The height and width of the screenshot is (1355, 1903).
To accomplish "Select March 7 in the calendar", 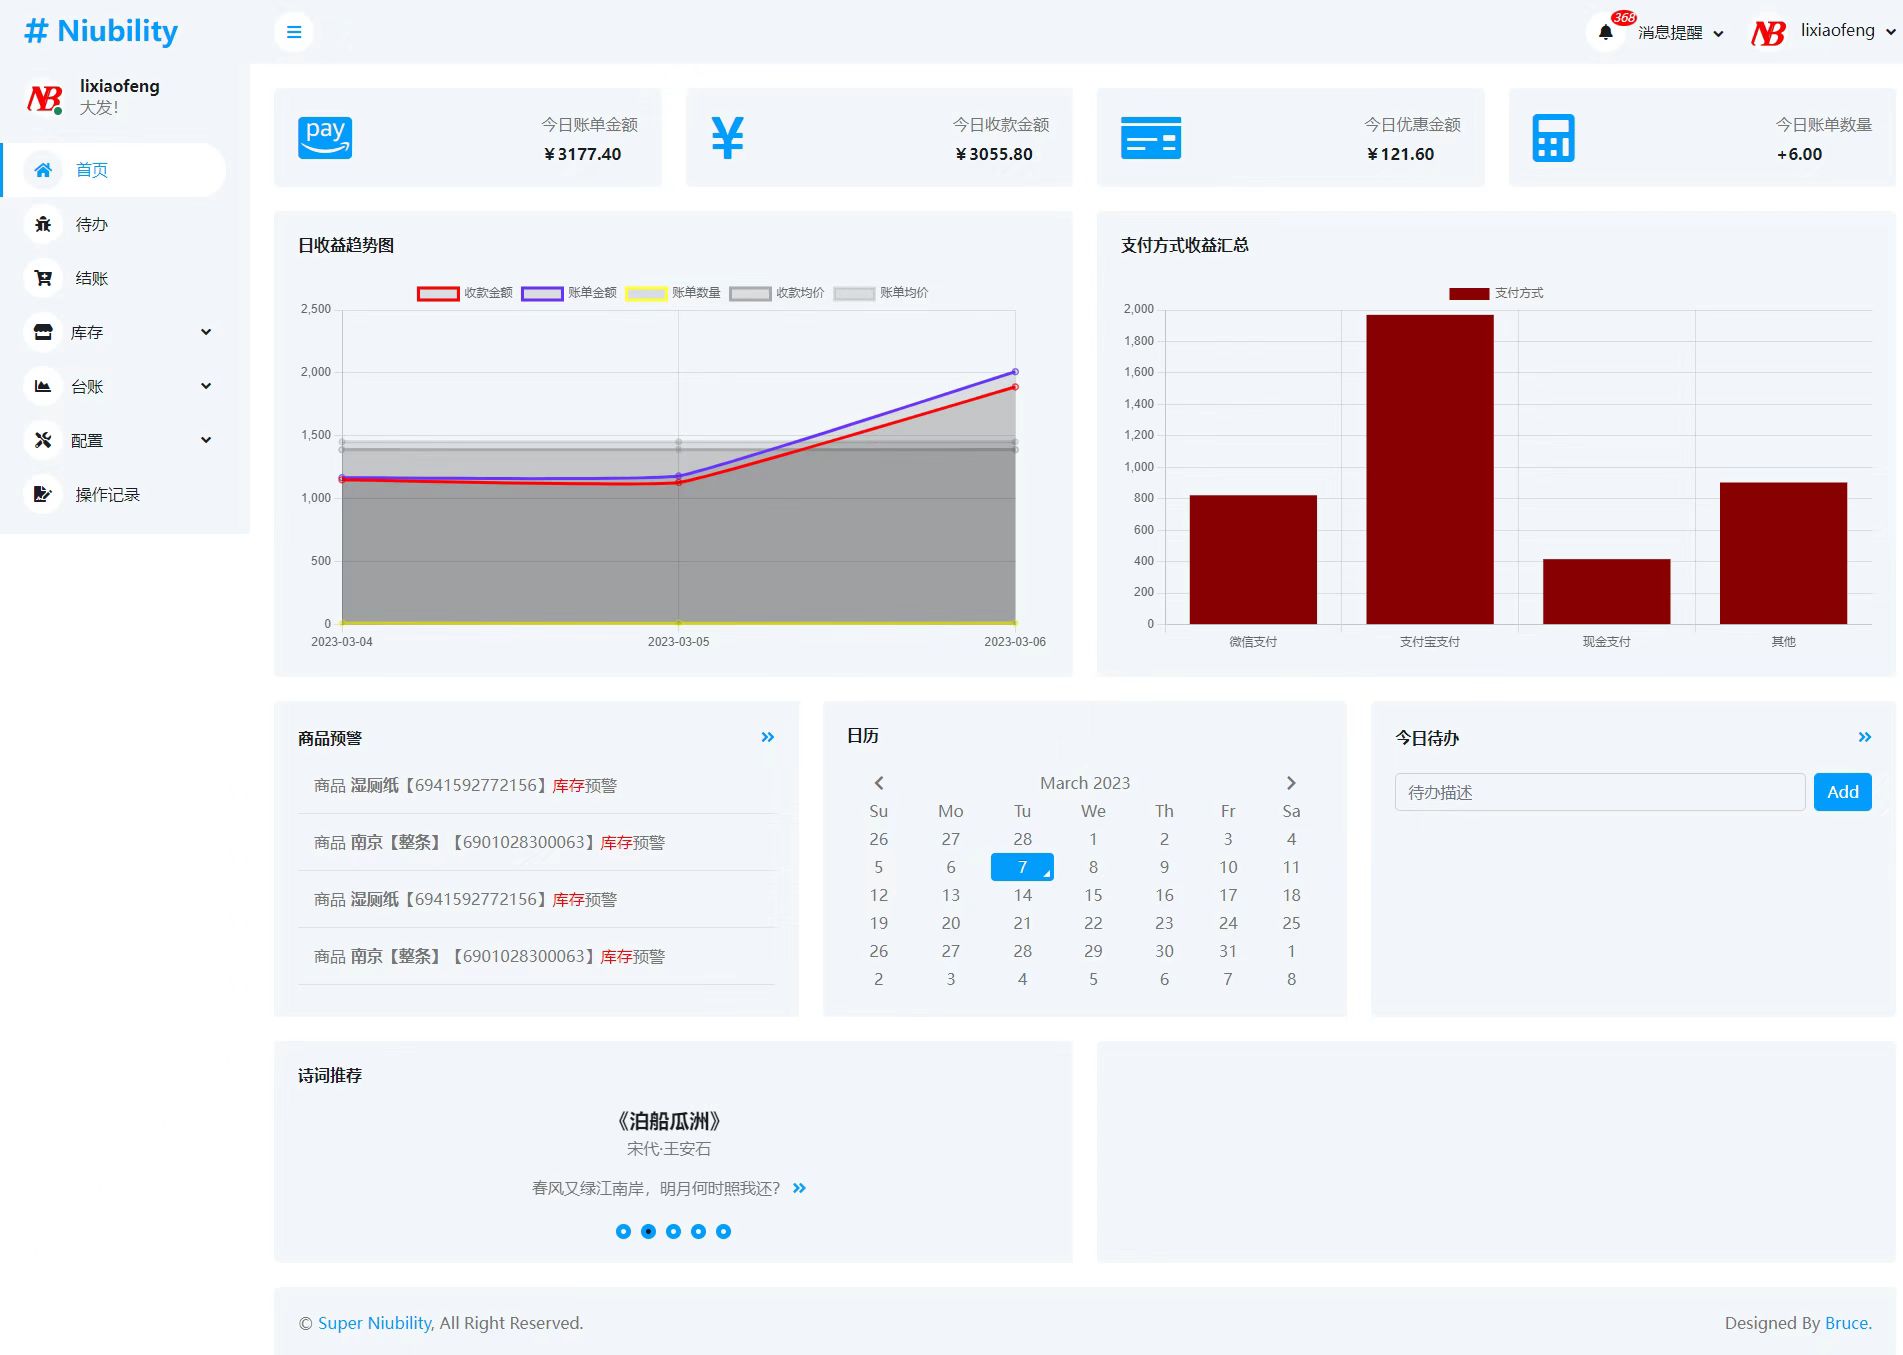I will [1022, 867].
